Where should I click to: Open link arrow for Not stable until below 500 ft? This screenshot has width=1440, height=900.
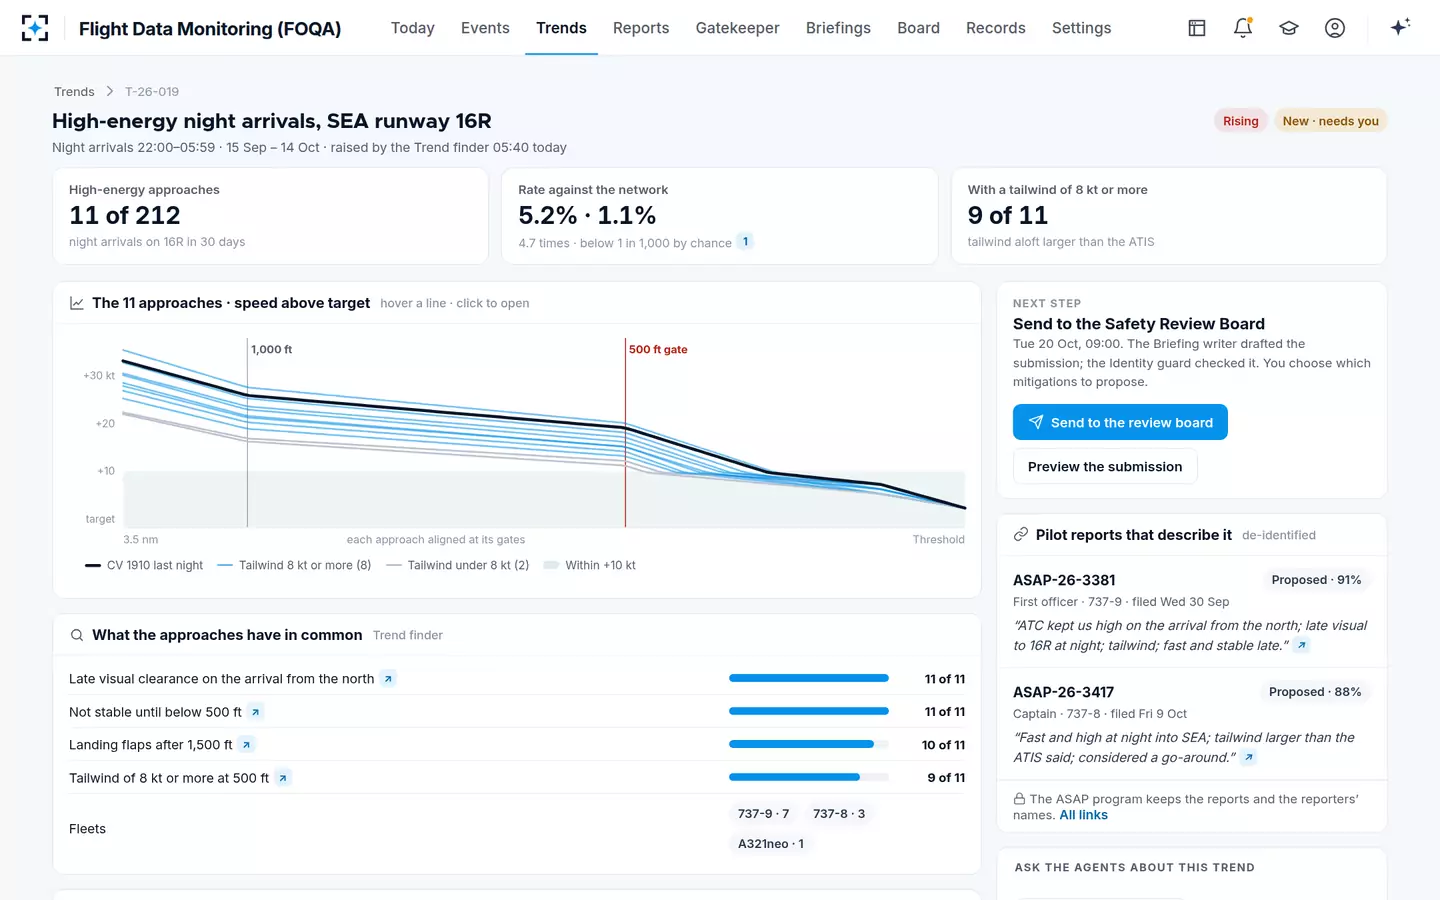click(256, 712)
